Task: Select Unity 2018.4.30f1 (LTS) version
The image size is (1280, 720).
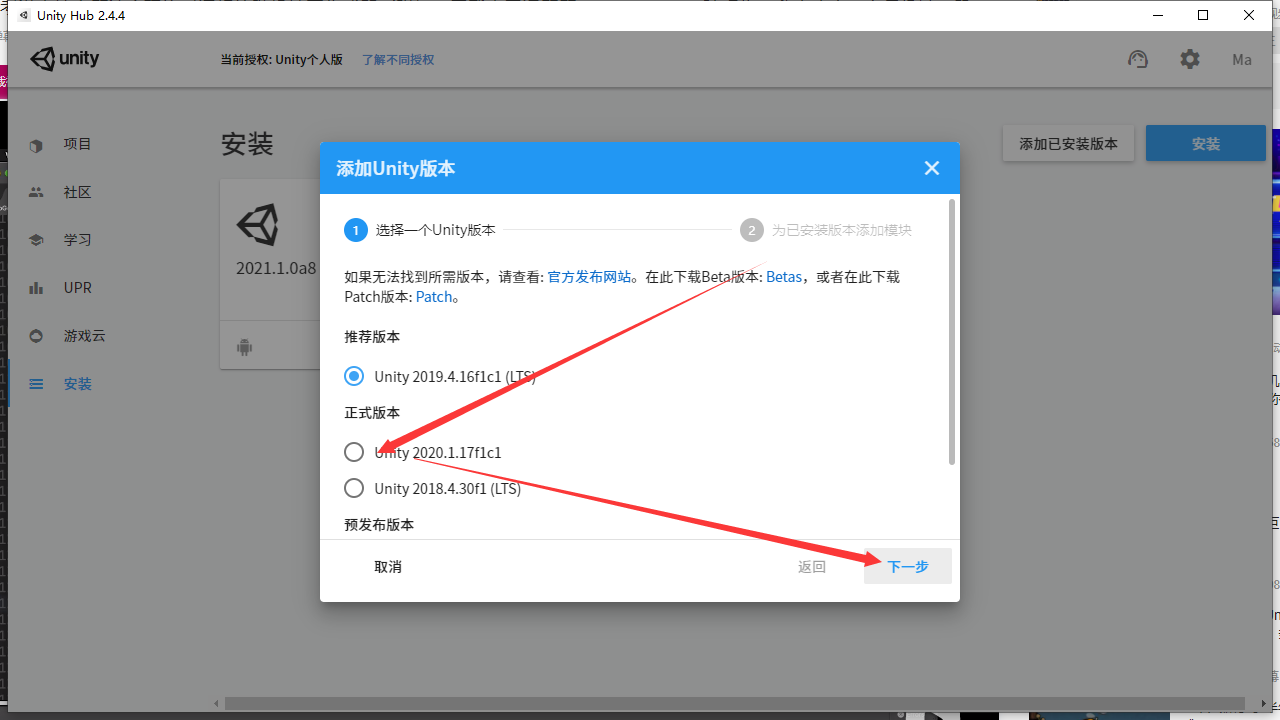Action: click(x=353, y=487)
